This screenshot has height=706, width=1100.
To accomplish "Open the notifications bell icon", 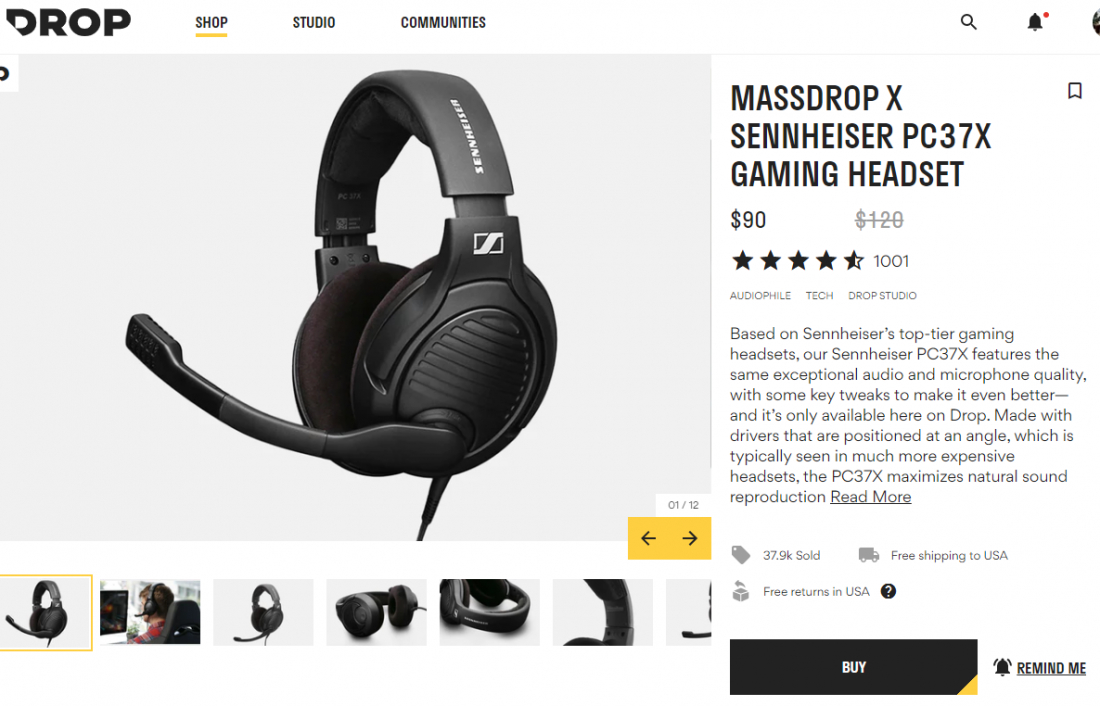I will 1035,22.
